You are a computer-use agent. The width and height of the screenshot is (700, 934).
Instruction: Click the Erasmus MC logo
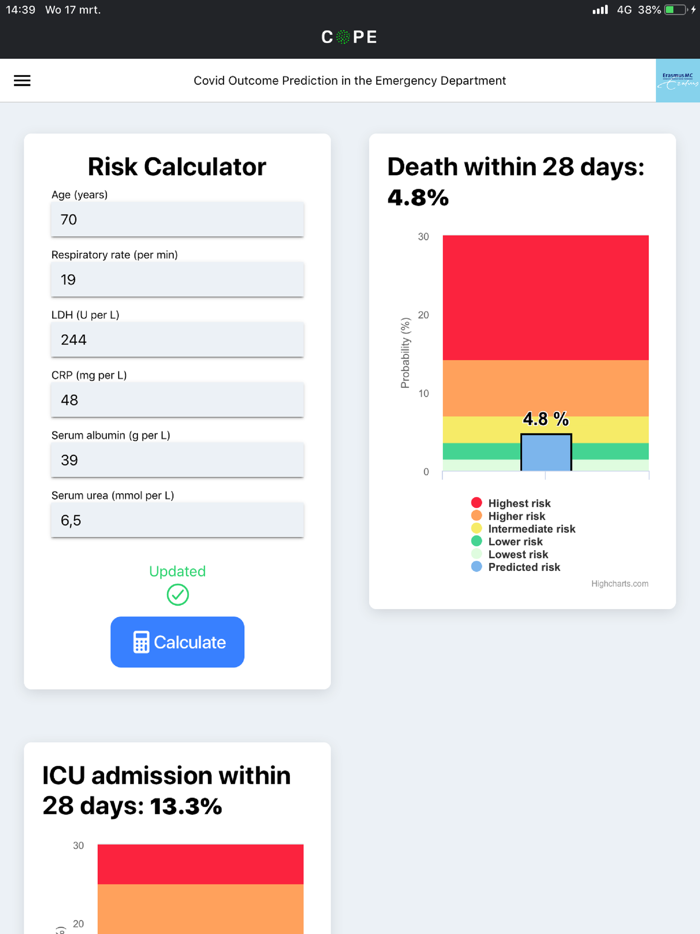[678, 80]
